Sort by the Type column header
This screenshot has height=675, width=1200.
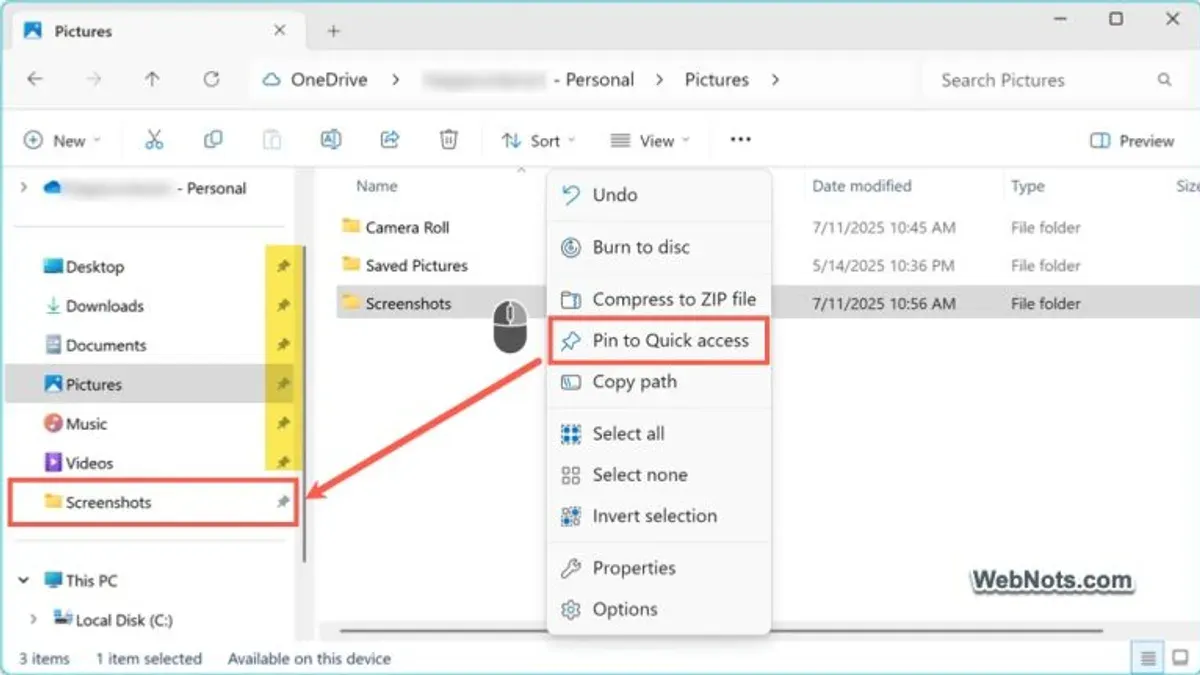point(1027,186)
